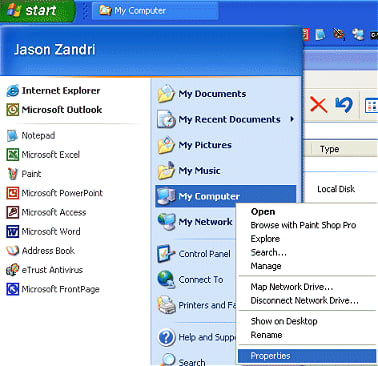This screenshot has width=378, height=366.
Task: Click the My Computer monitor icon
Action: pyautogui.click(x=166, y=196)
